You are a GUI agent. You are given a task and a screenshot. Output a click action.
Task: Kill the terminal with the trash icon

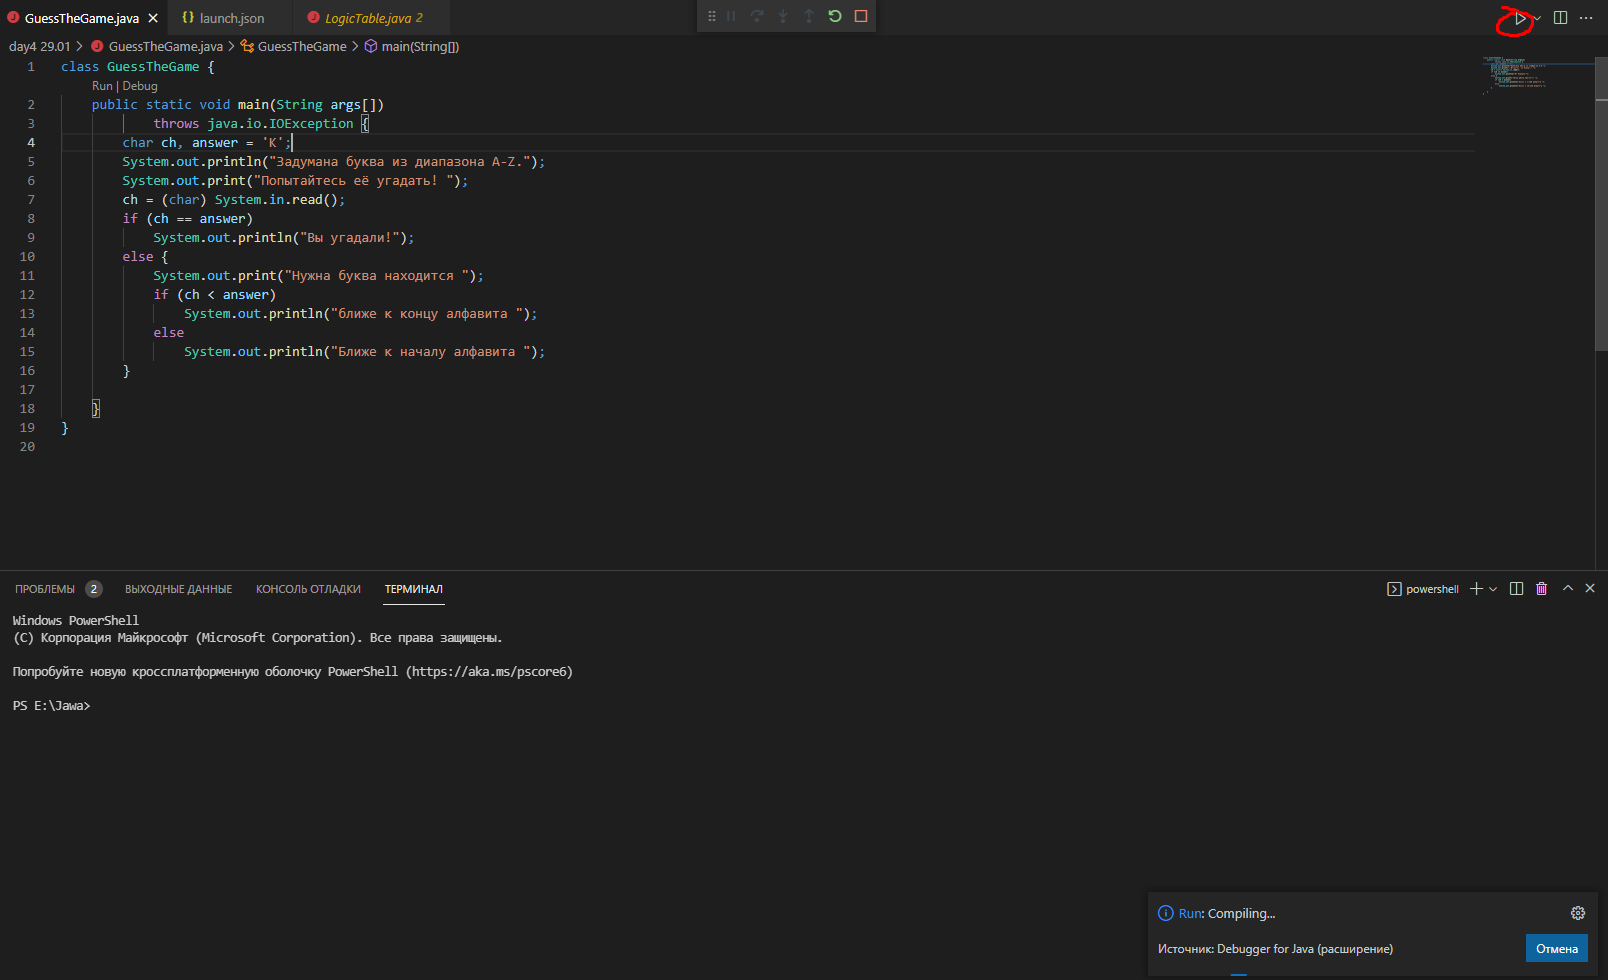click(x=1541, y=589)
